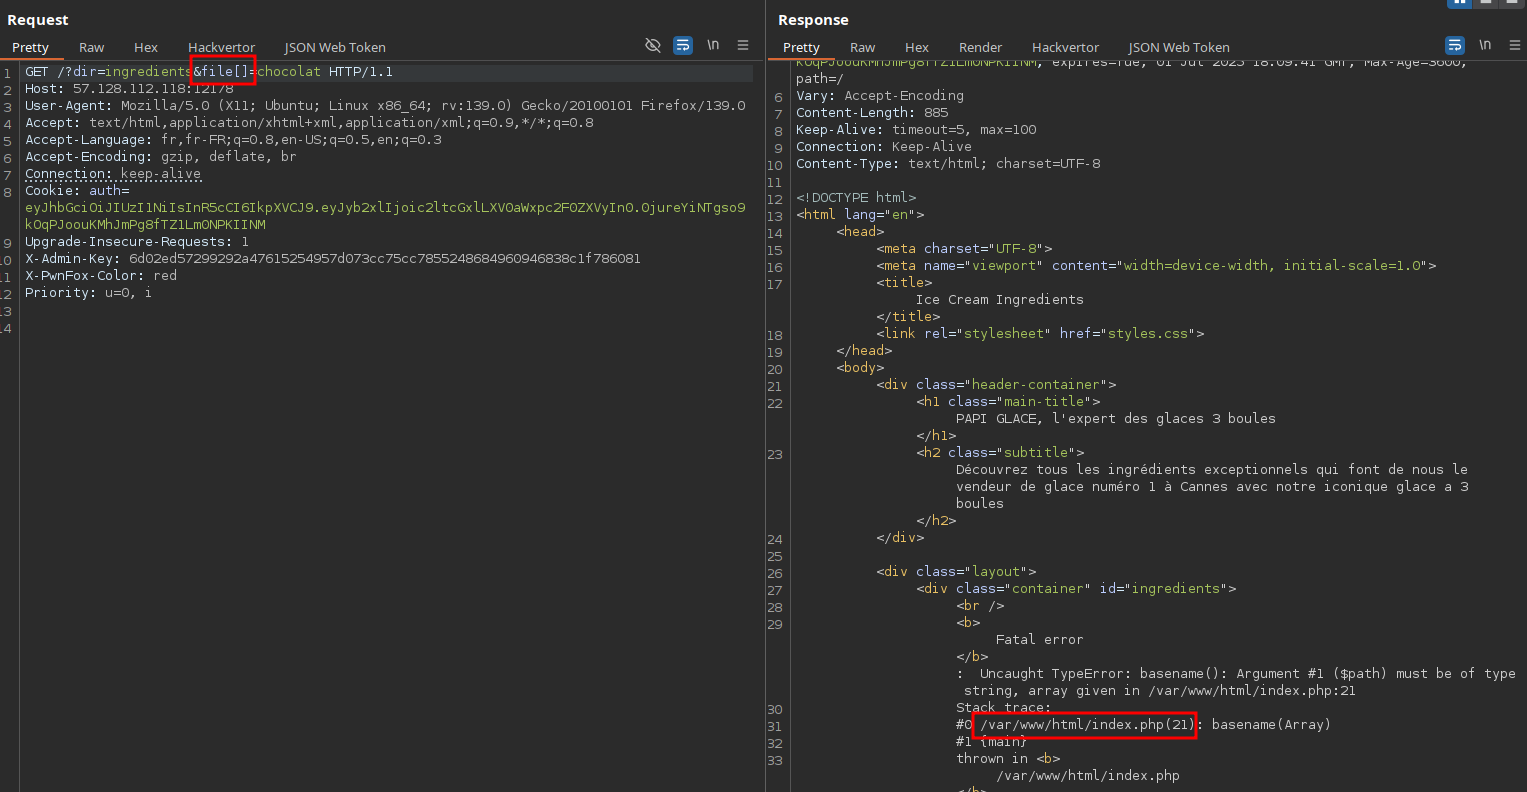Click the 'Stack trace:' line
This screenshot has width=1527, height=792.
[x=1004, y=708]
